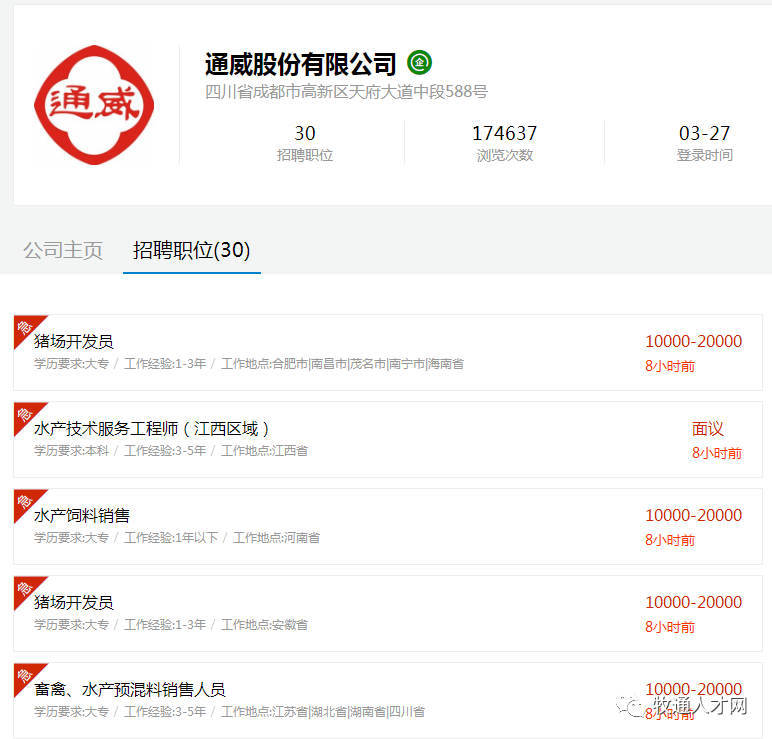Click salary 10000-20000 on 合肥市 猪场开发员 row

point(693,341)
